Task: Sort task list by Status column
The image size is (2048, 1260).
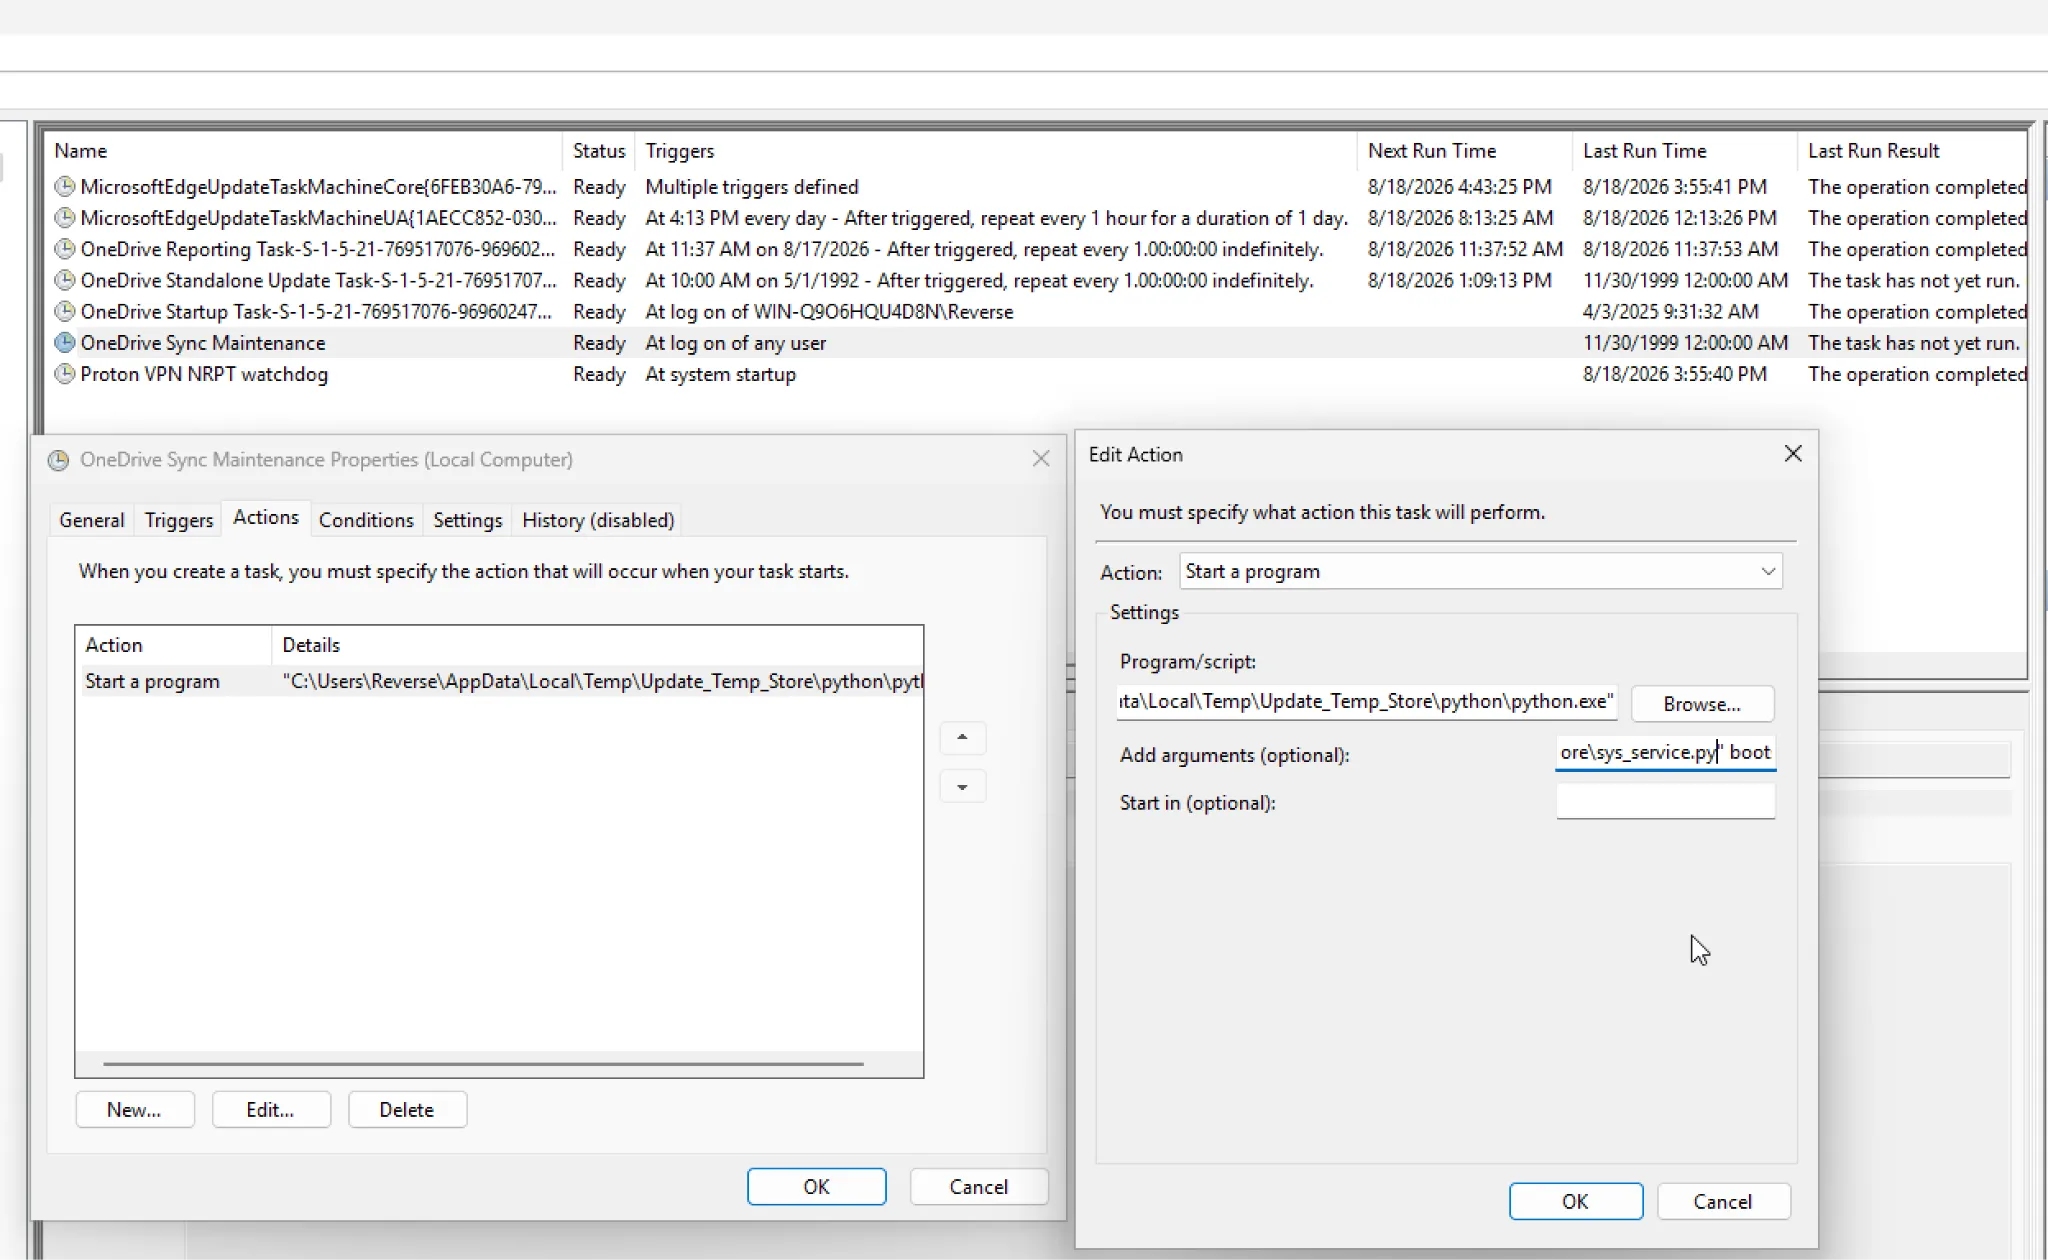Action: 598,150
